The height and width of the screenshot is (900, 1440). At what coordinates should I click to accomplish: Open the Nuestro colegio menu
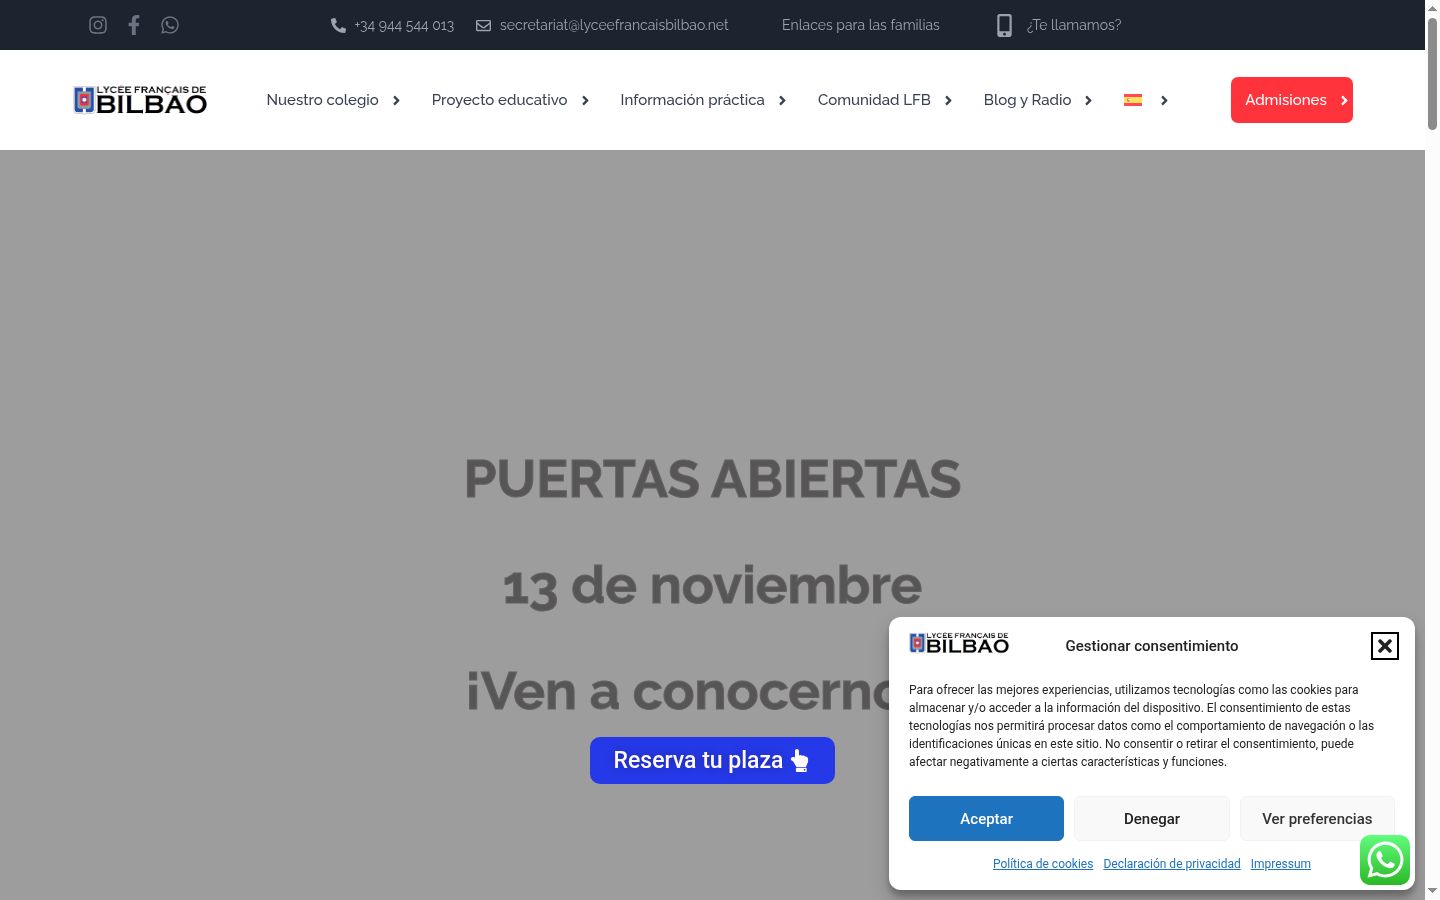pyautogui.click(x=322, y=100)
